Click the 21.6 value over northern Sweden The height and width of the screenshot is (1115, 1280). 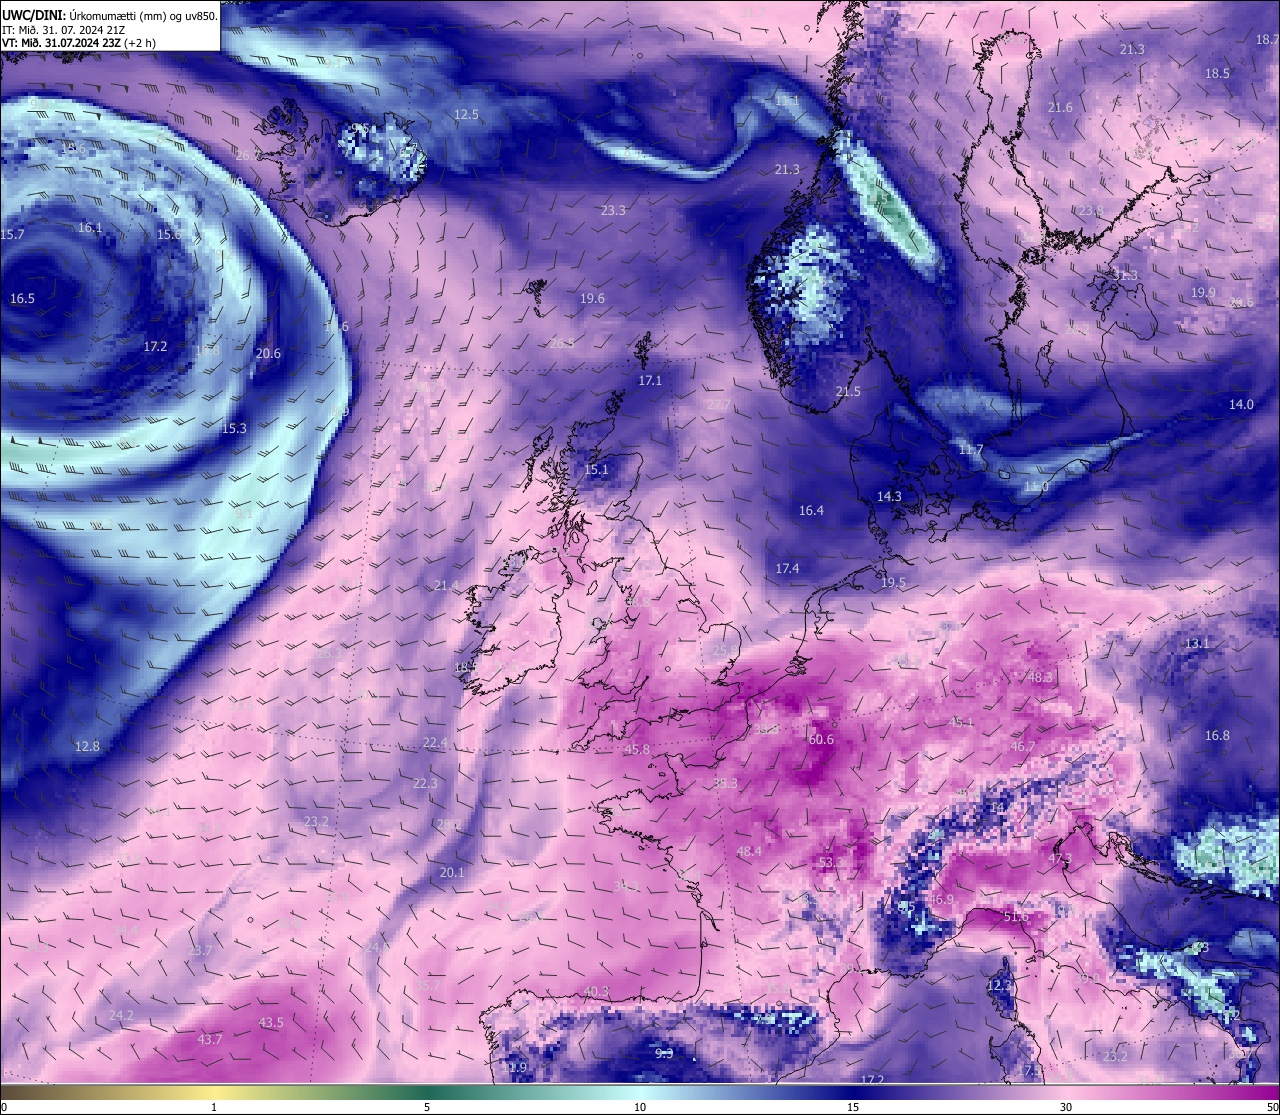[1060, 107]
